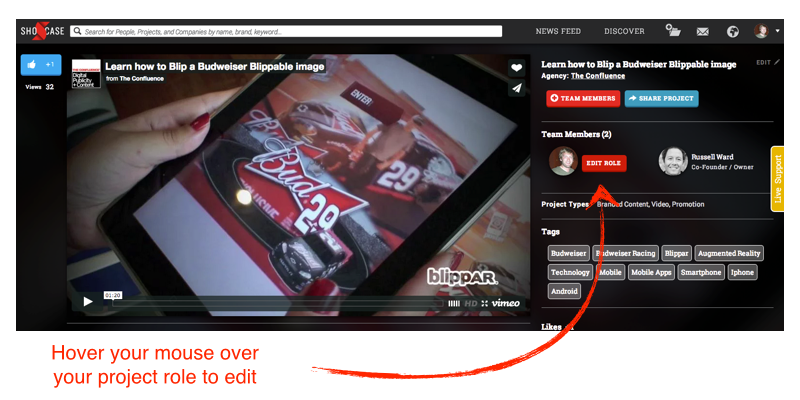Click Russell Ward's avatar

click(673, 161)
